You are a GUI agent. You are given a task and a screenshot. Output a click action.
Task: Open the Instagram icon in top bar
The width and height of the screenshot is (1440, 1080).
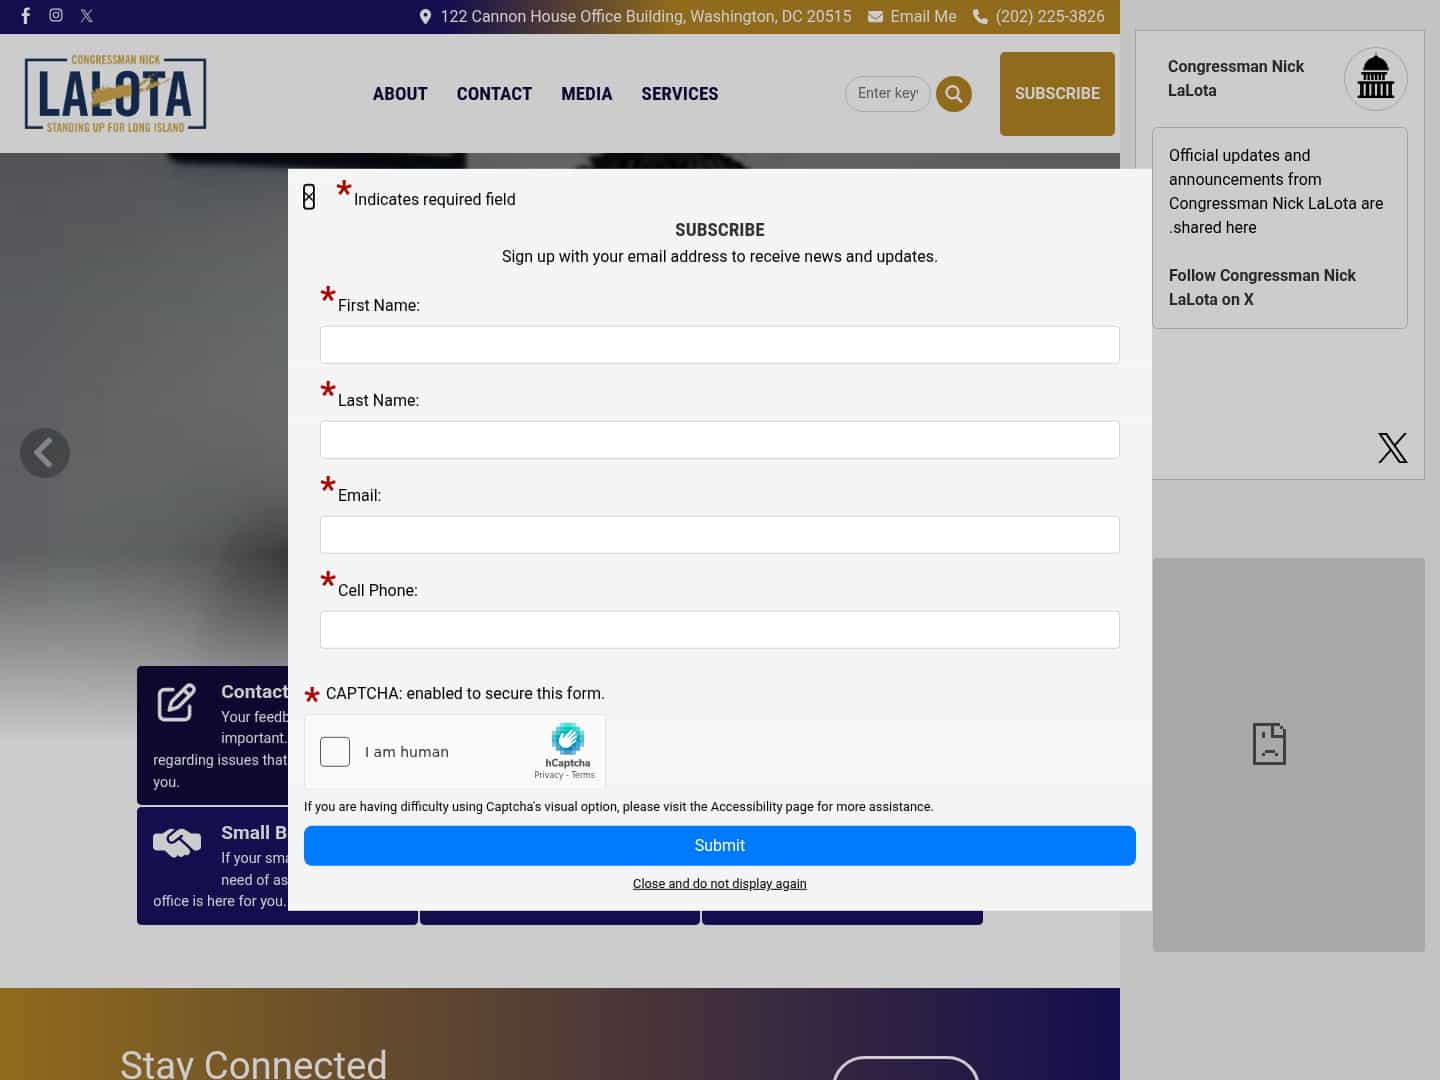click(x=56, y=16)
